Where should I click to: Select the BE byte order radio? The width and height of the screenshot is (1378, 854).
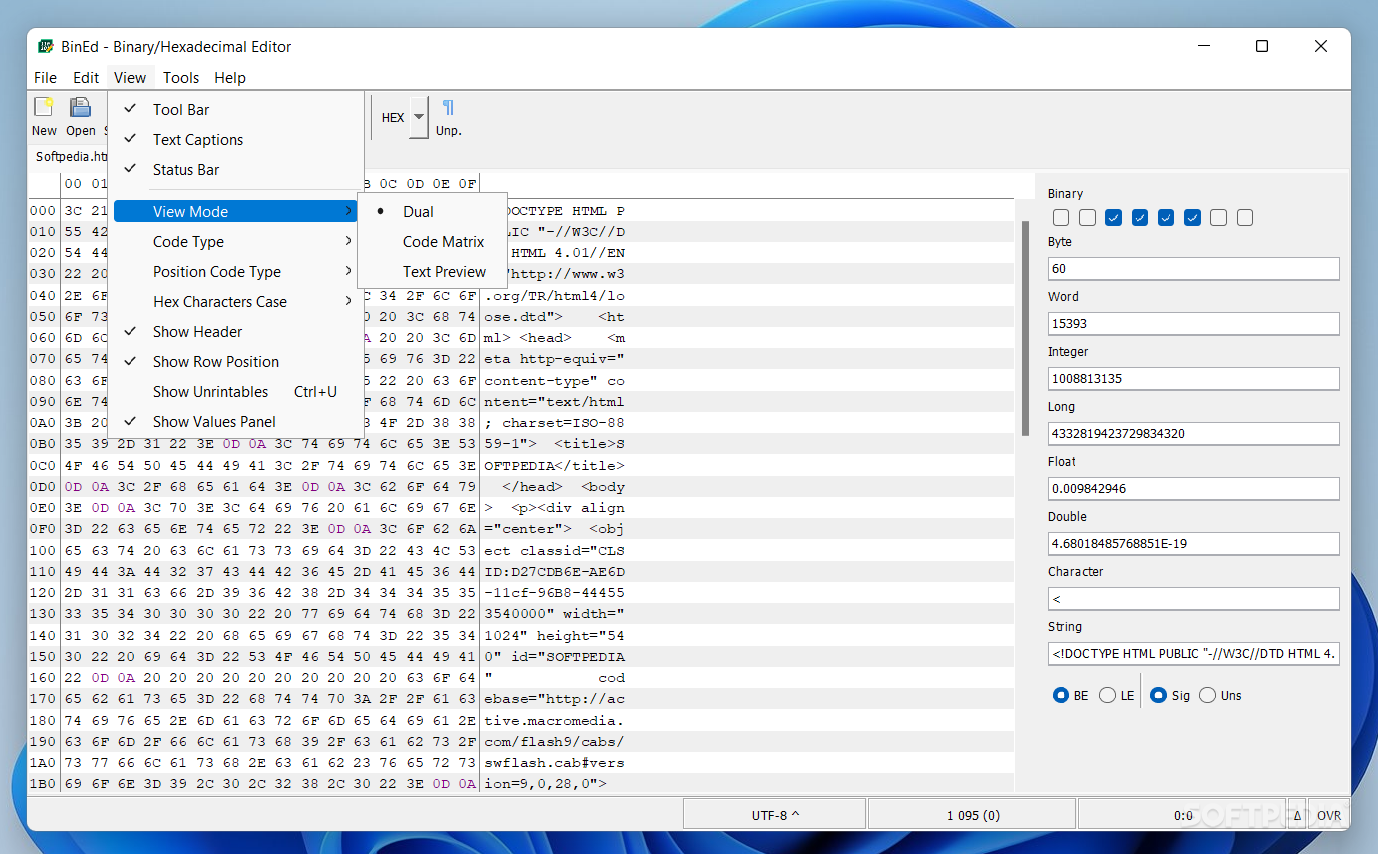click(x=1061, y=695)
